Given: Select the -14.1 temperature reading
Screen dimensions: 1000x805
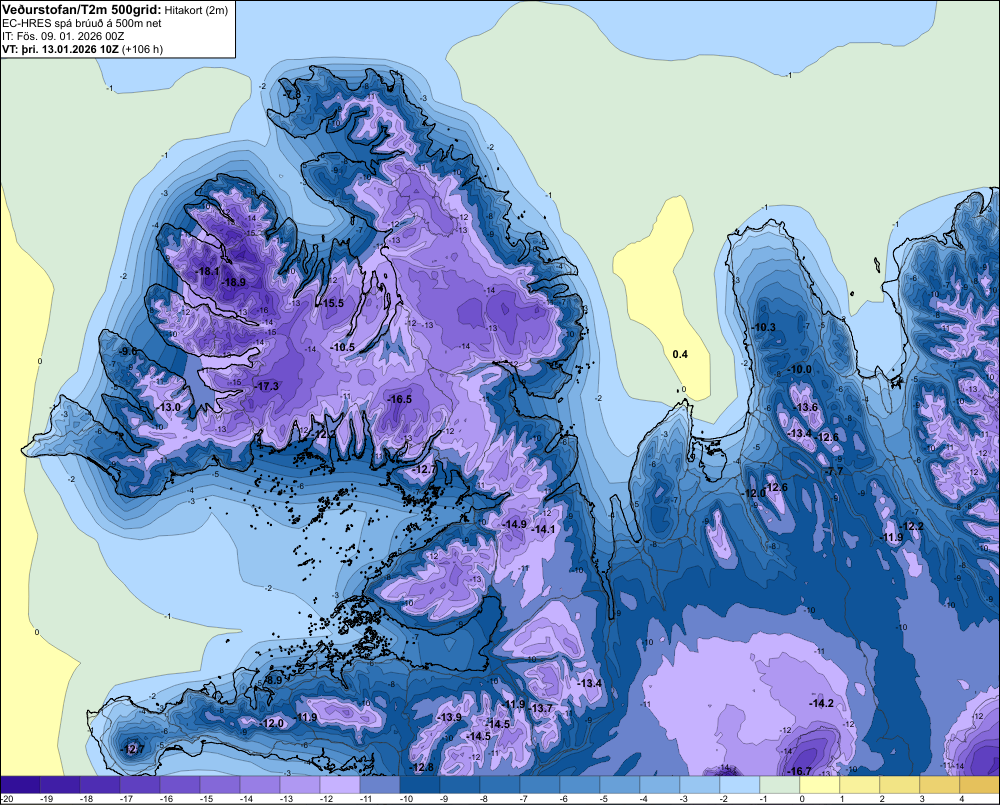Looking at the screenshot, I should coord(543,529).
